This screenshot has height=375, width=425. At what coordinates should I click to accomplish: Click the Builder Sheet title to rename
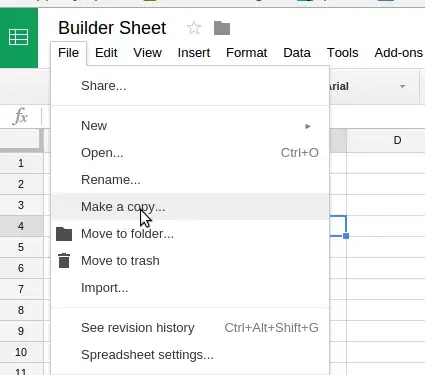112,28
